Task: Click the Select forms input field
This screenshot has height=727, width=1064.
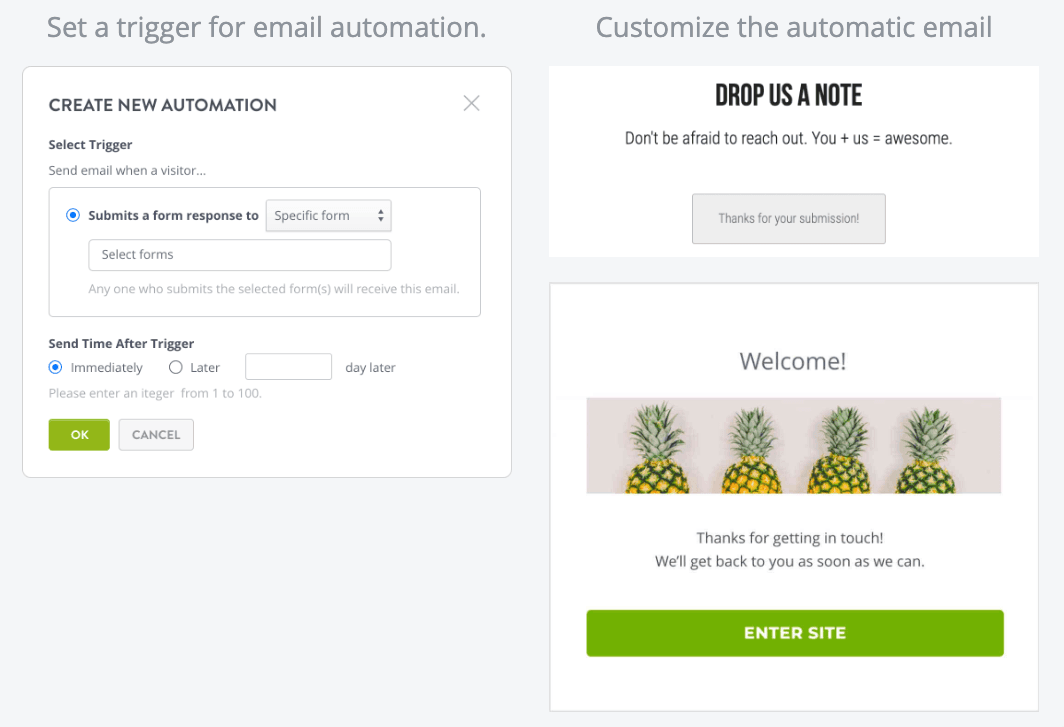Action: (239, 255)
